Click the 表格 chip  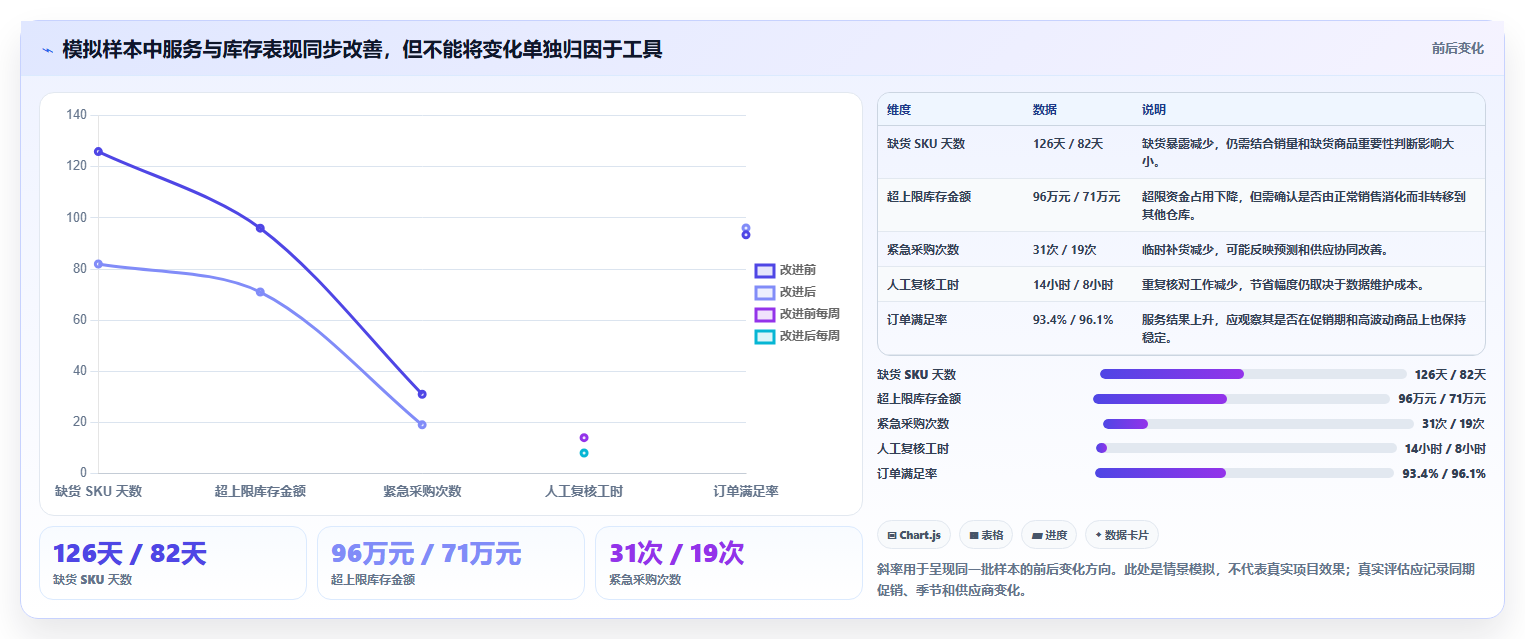tap(986, 535)
